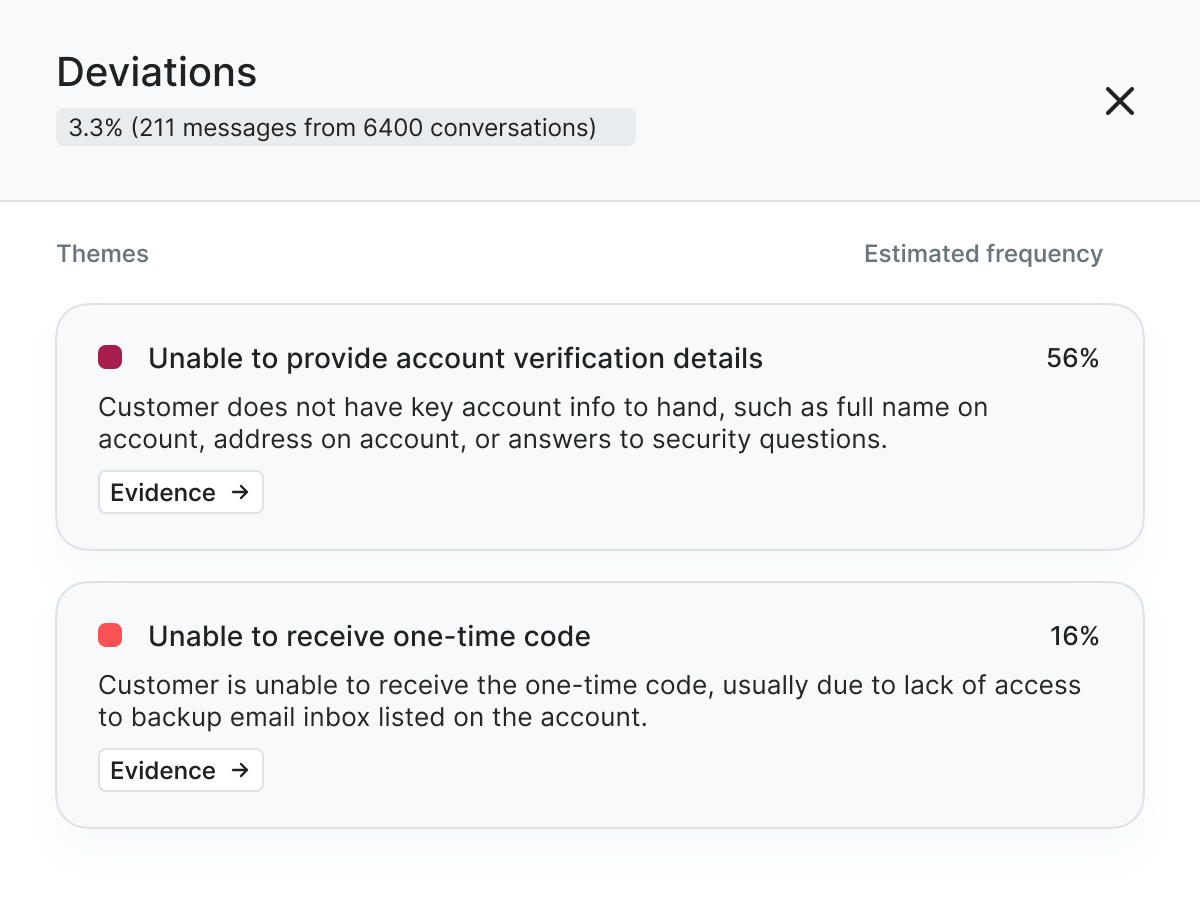Click the arrow icon in the second Evidence button
Image resolution: width=1200 pixels, height=918 pixels.
coord(239,770)
